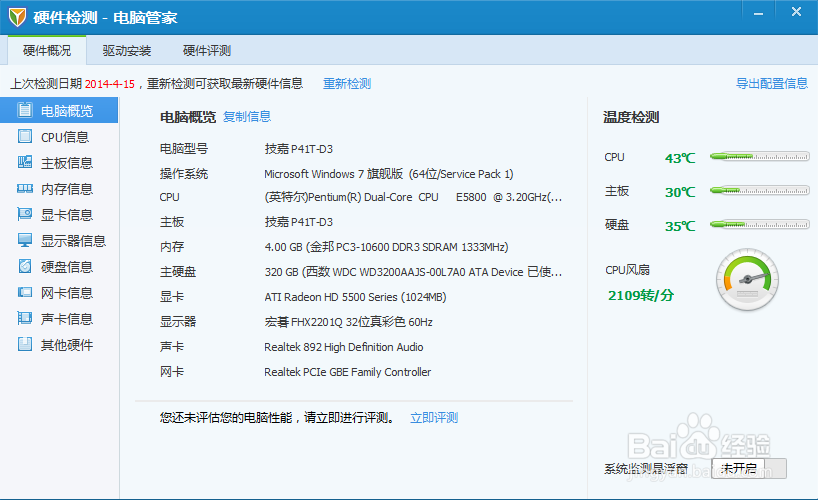Click the 复制信息 link

pyautogui.click(x=247, y=116)
